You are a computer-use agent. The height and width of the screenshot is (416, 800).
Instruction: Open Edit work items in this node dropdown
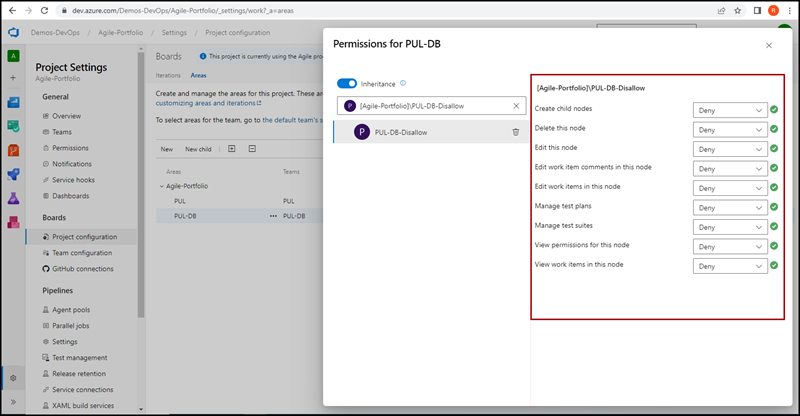coord(730,188)
